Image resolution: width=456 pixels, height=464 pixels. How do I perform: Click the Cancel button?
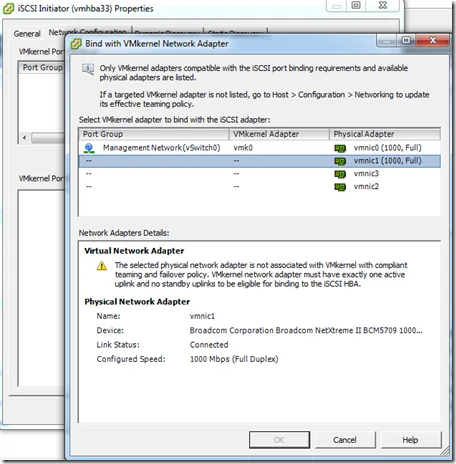coord(345,440)
